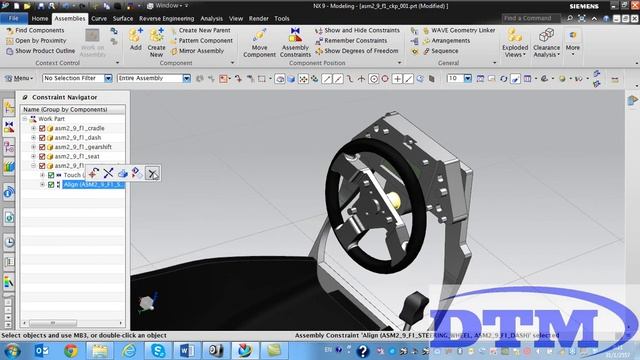Open the Constraint Navigator sidebar tab icon
The image size is (640, 360).
coord(9,127)
